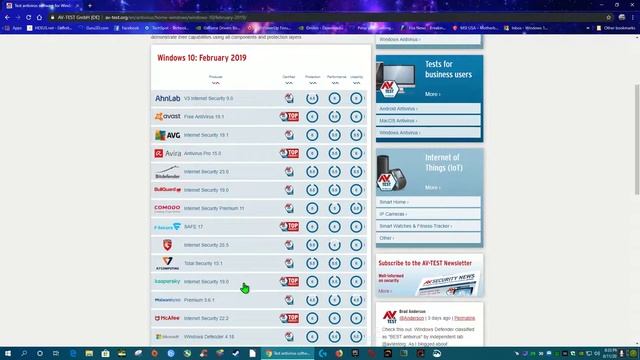Click the Comodo logo in the table
Screen dimensions: 640x360
click(167, 208)
